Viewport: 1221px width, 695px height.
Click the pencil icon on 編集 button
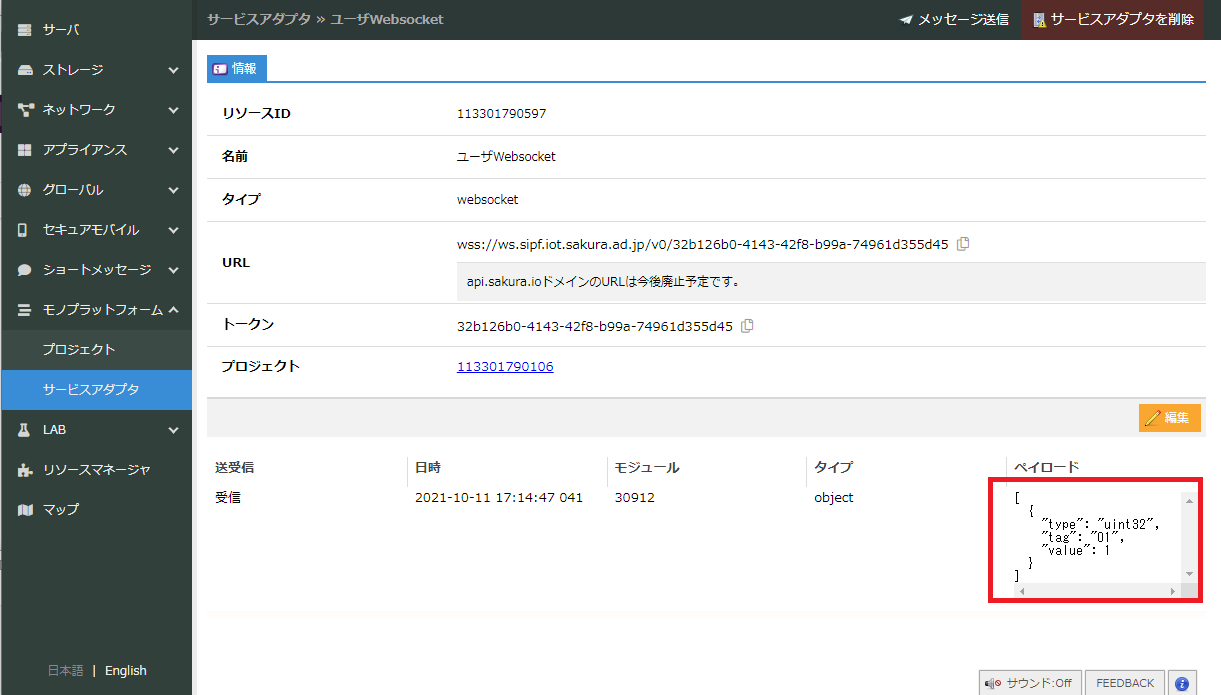[1153, 418]
